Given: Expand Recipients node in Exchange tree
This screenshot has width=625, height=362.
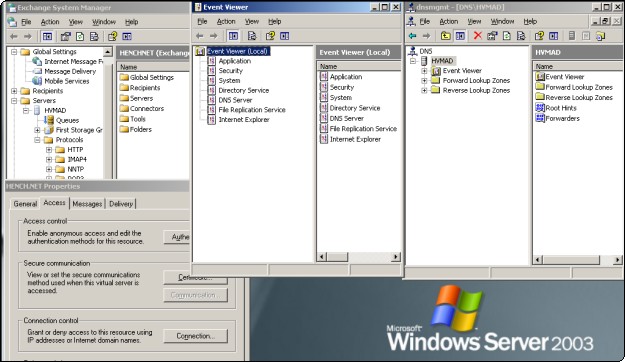Looking at the screenshot, I should point(14,91).
